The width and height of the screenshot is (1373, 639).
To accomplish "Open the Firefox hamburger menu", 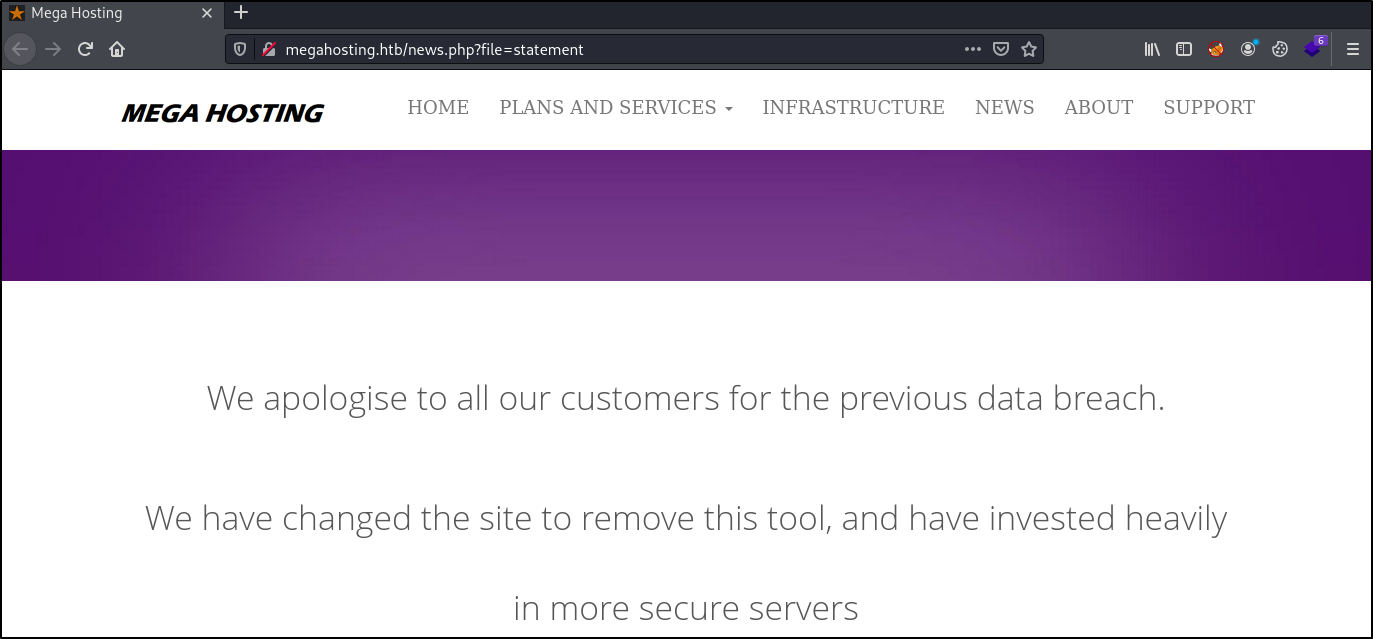I will point(1352,48).
